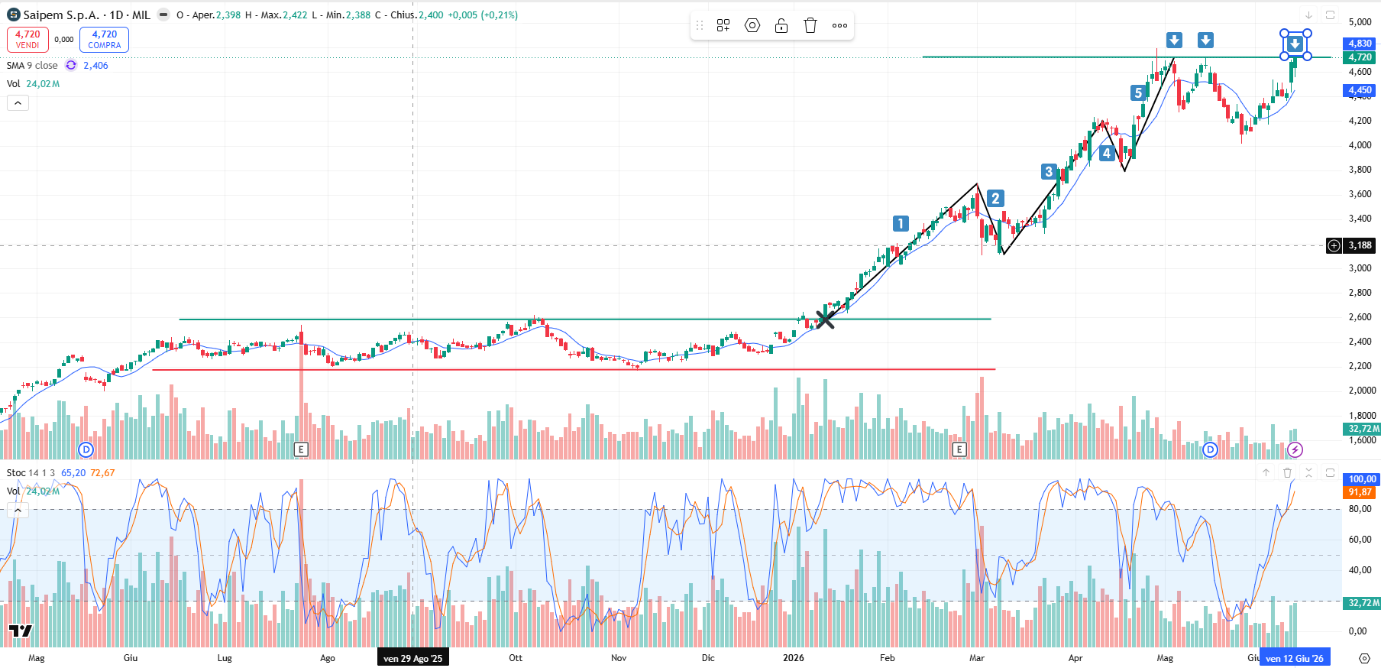The image size is (1381, 668).
Task: Click price scale label 4,830
Action: [x=1360, y=44]
